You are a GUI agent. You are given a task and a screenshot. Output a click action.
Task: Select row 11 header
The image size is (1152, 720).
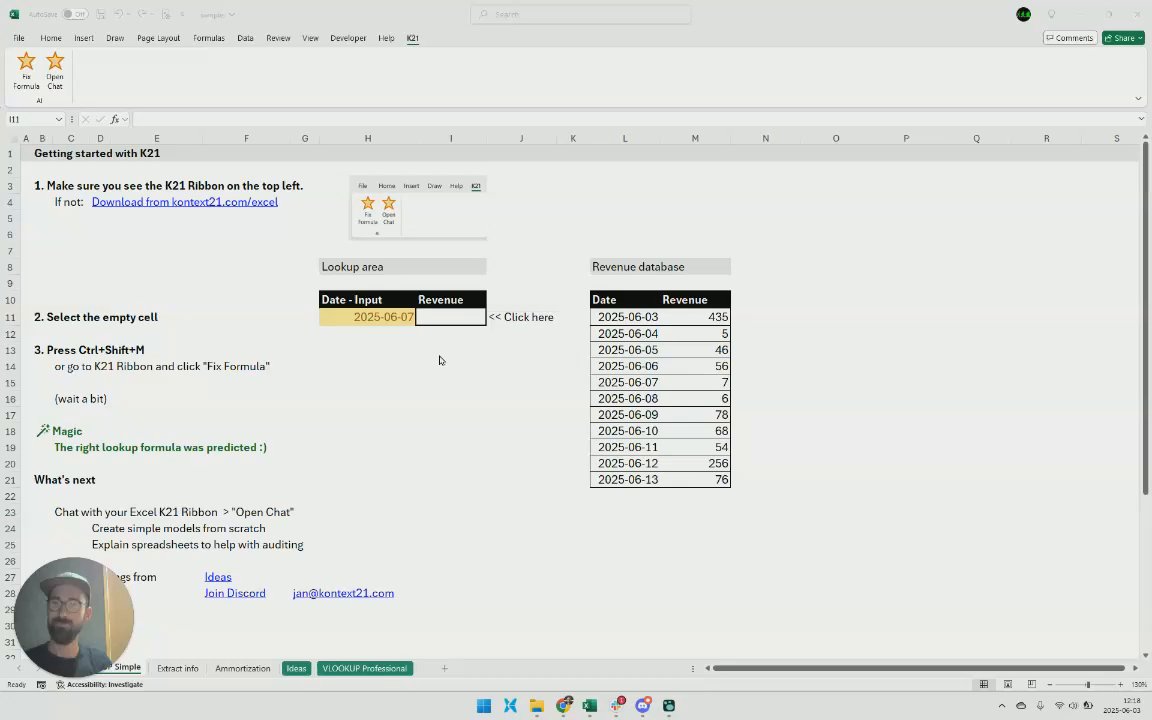tap(10, 317)
